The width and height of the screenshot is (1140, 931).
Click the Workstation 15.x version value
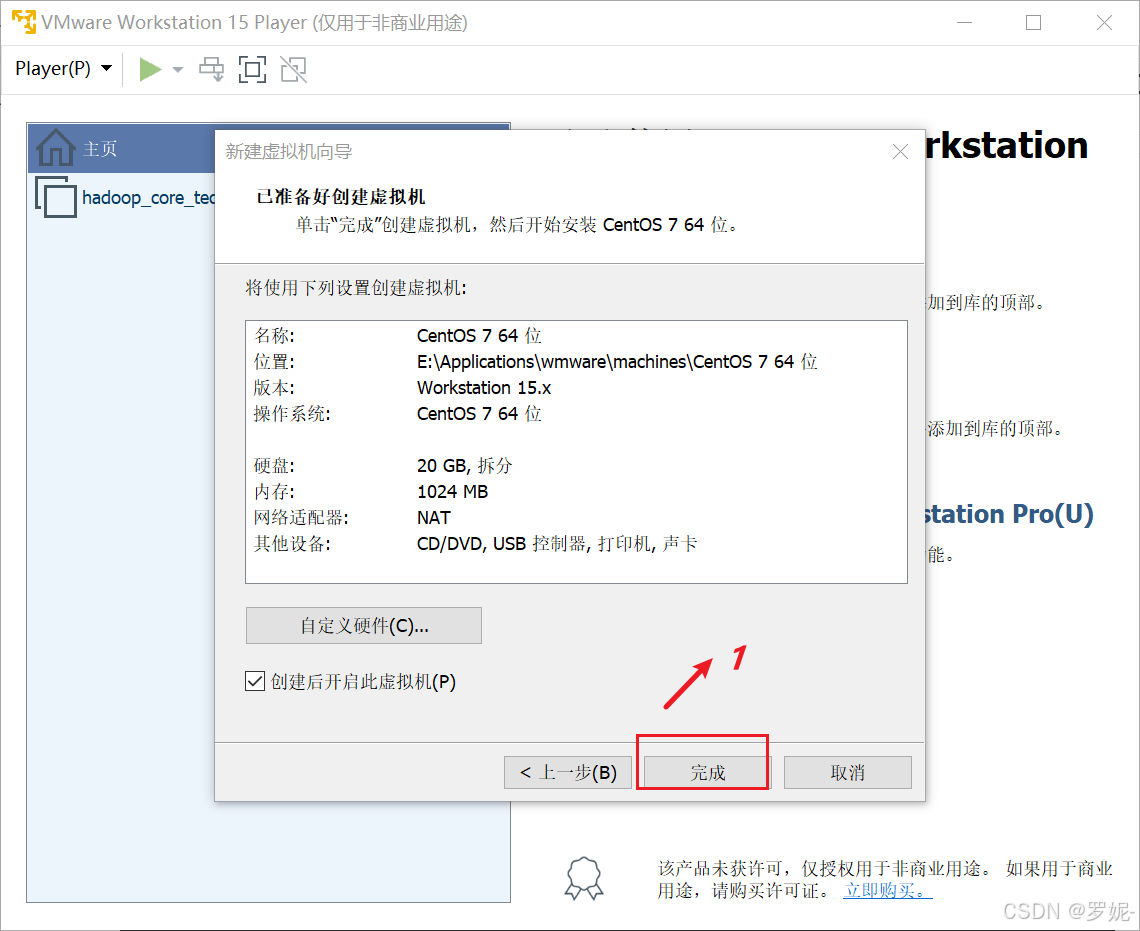(x=483, y=388)
